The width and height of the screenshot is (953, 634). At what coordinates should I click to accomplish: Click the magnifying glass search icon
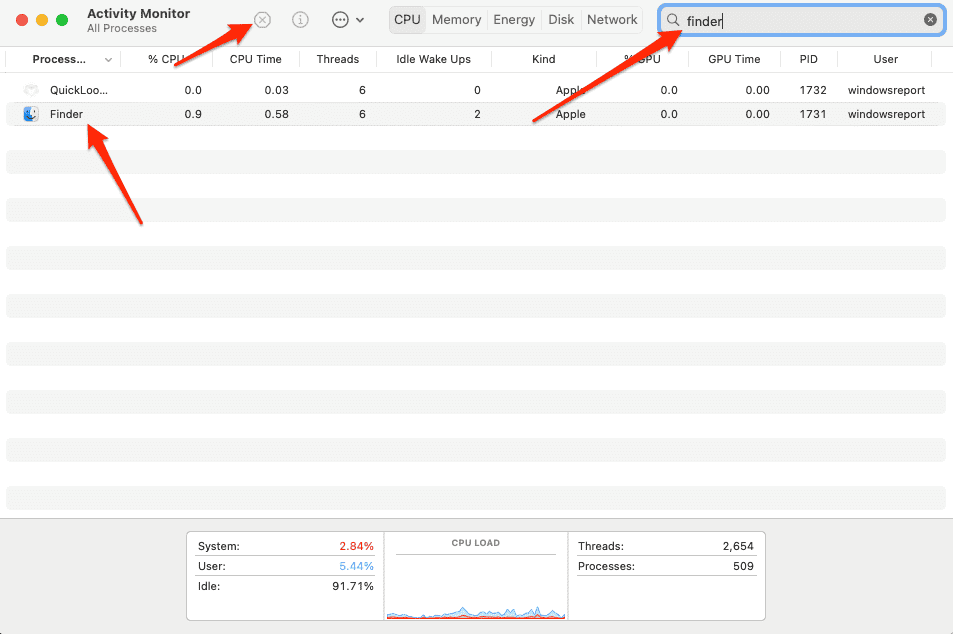(673, 20)
